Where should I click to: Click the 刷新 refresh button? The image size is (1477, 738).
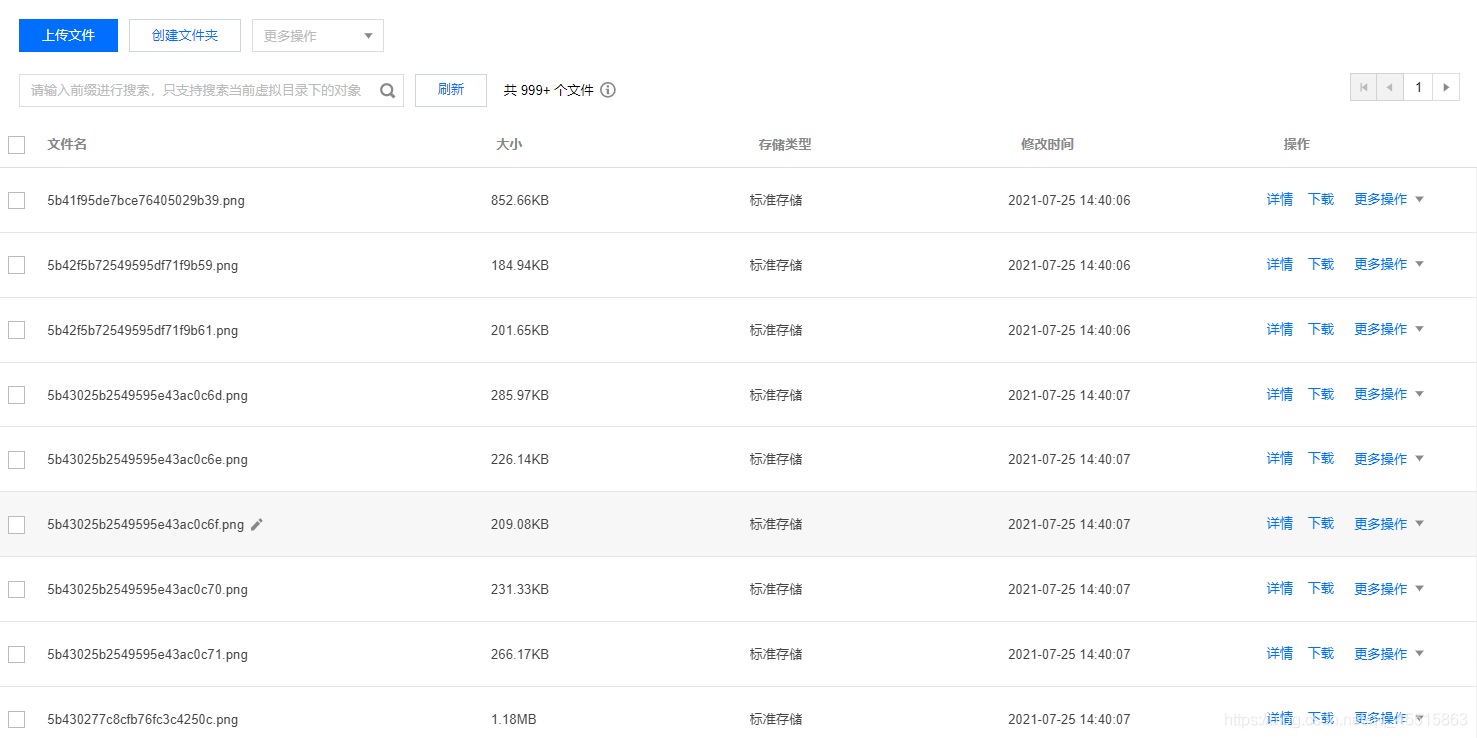click(x=451, y=90)
